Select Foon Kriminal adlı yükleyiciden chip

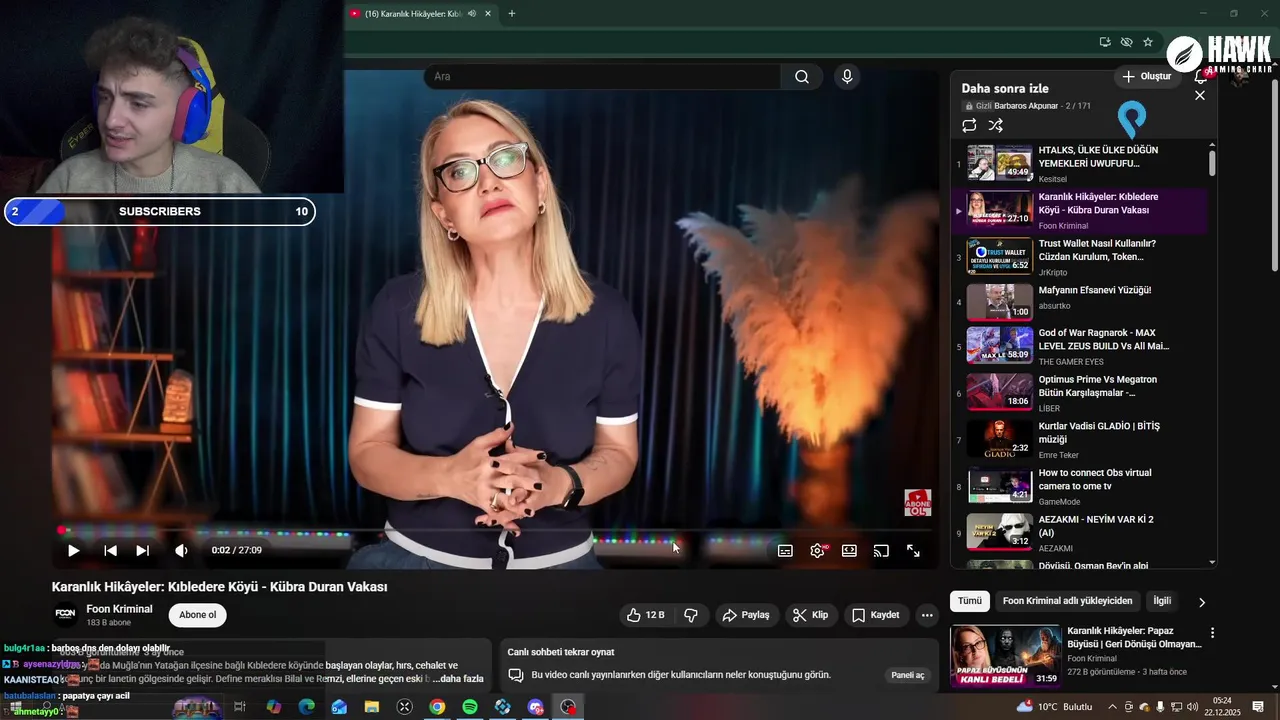[1067, 601]
